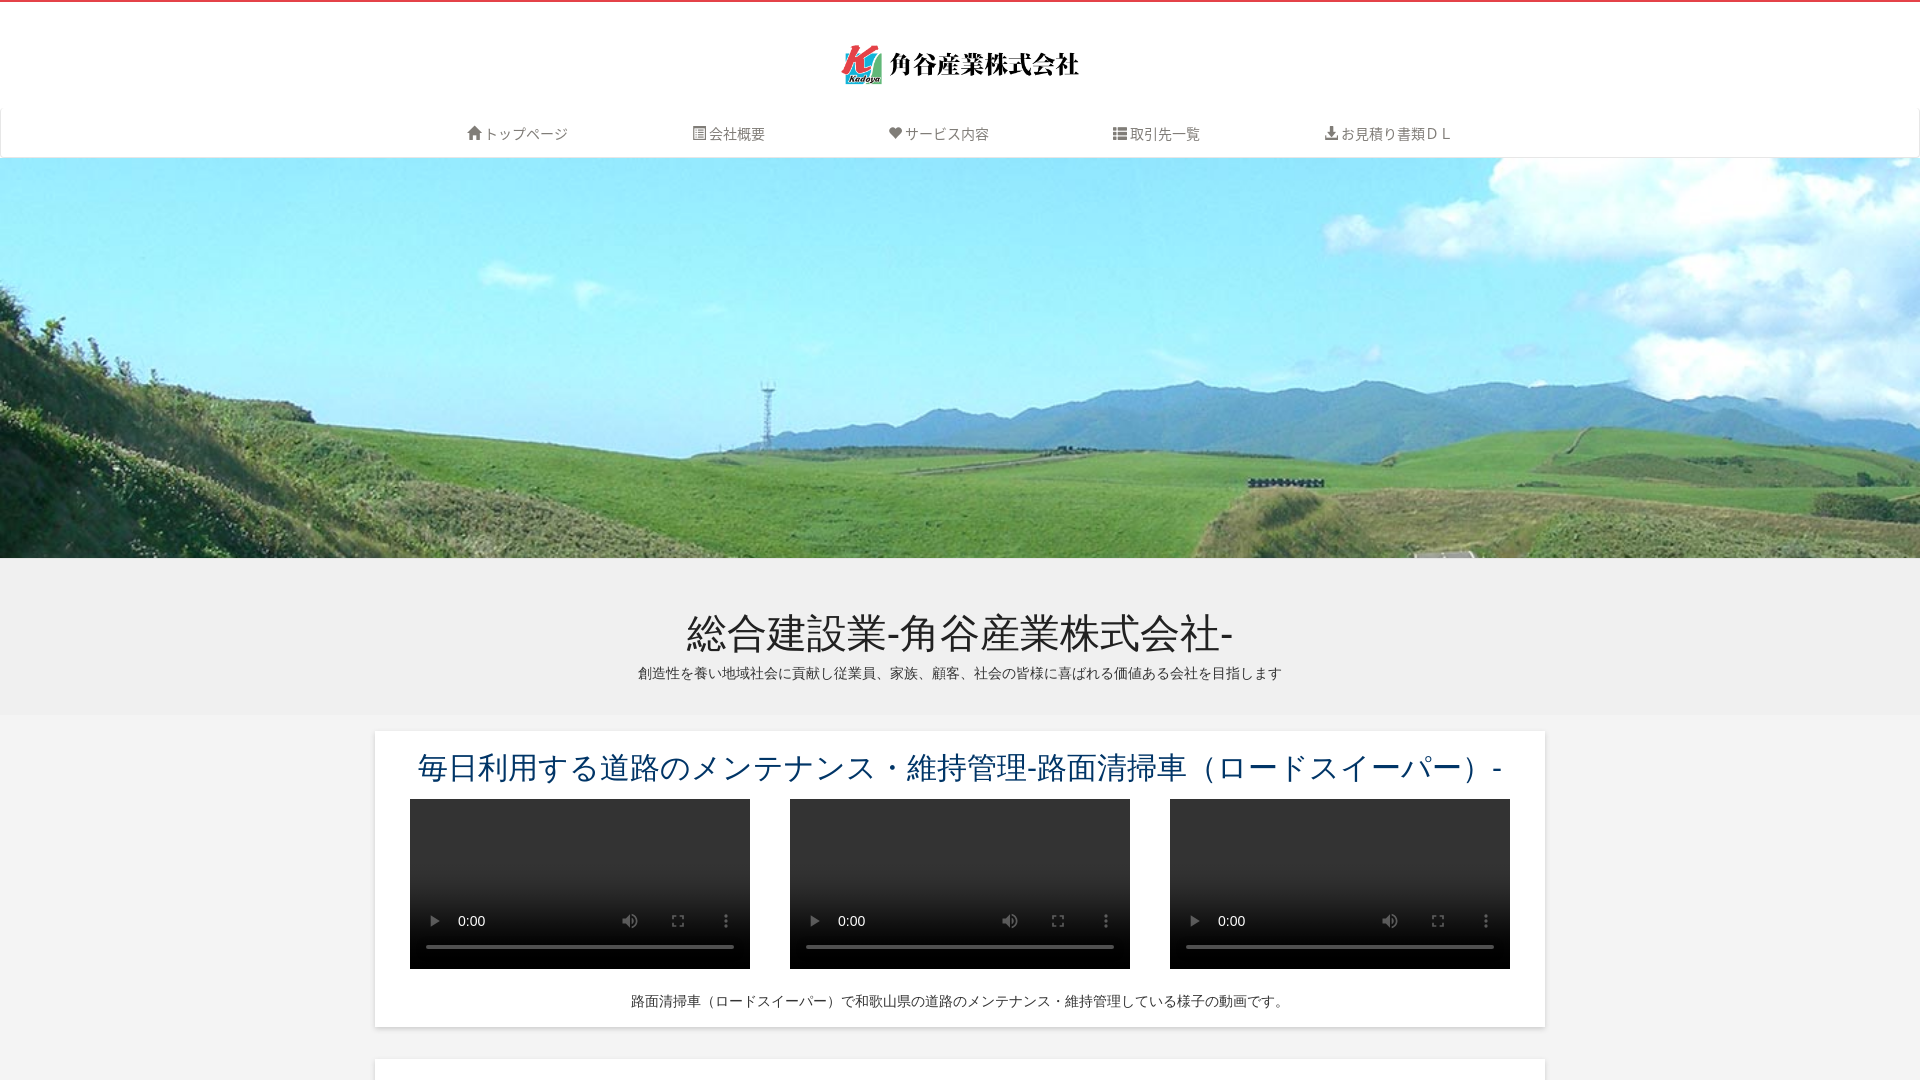This screenshot has height=1080, width=1920.
Task: Click the document icon beside 会社概要
Action: point(698,132)
